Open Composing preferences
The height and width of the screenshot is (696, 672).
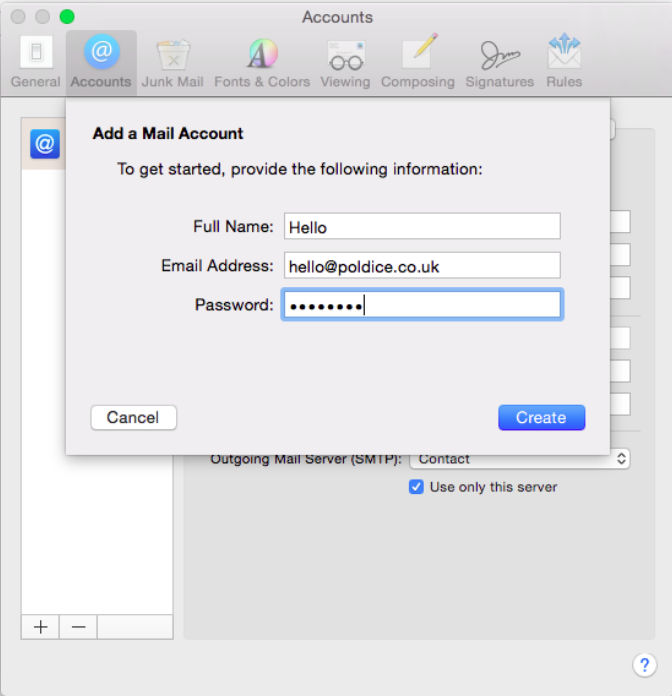click(x=418, y=62)
